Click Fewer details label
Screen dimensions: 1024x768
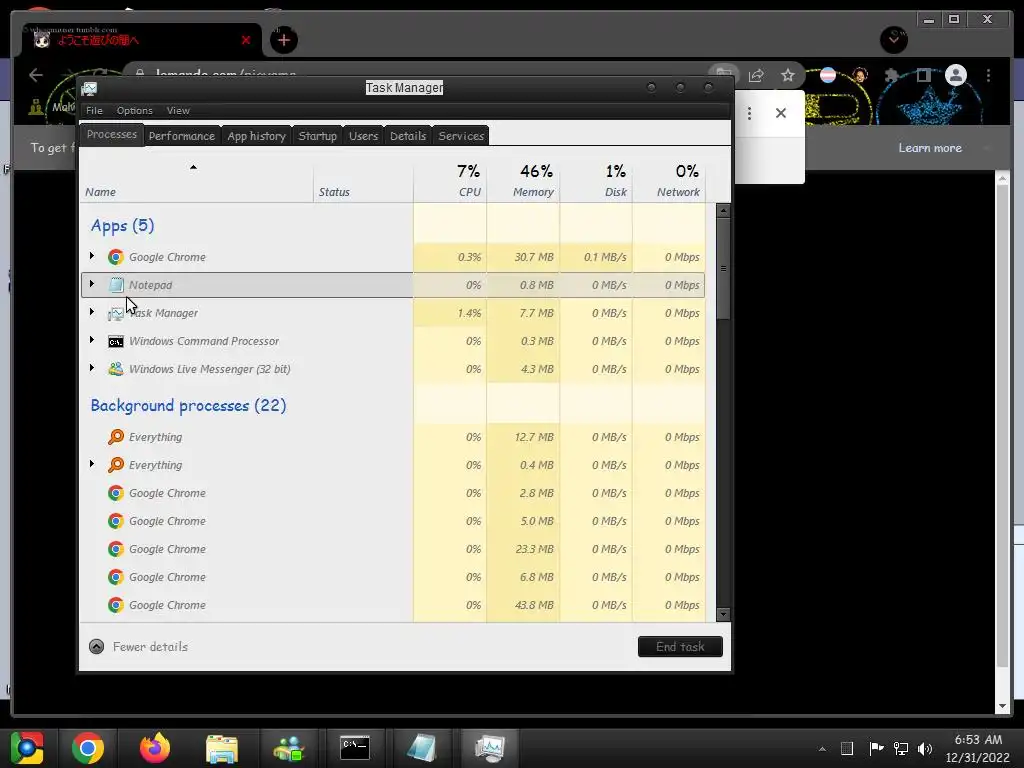[150, 647]
